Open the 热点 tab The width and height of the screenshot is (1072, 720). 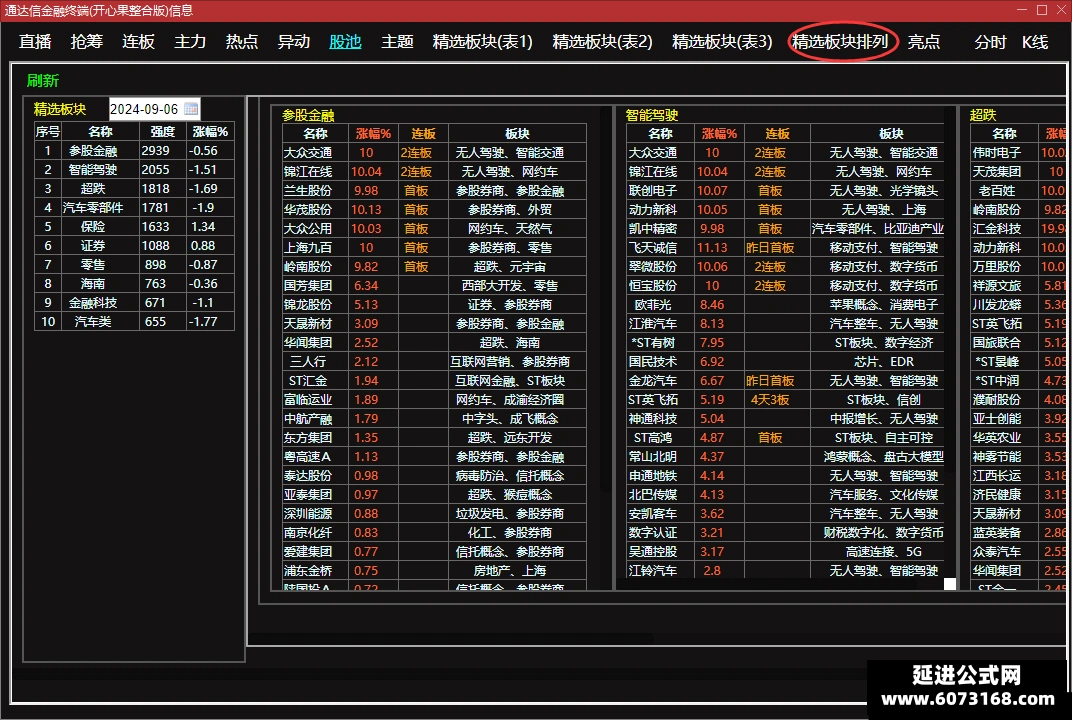pyautogui.click(x=242, y=42)
